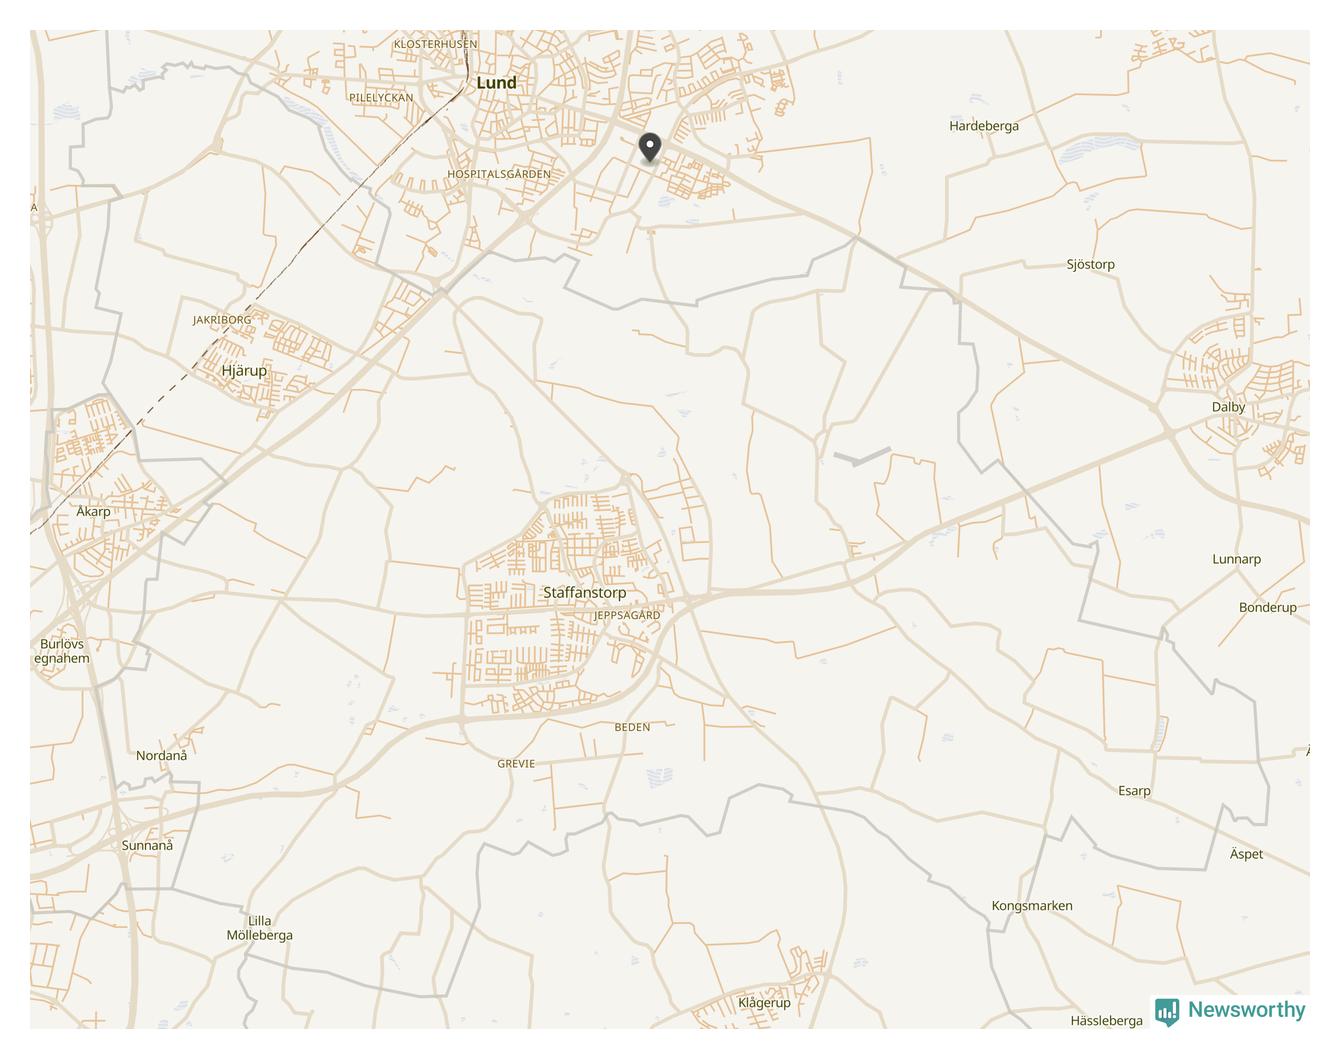Screen dimensions: 1340x1059
Task: Open the Newsworthy text link
Action: coord(1246,1010)
